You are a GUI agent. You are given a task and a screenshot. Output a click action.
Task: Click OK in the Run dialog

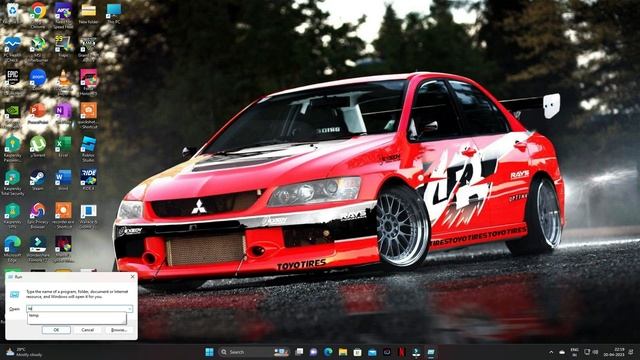(x=56, y=329)
